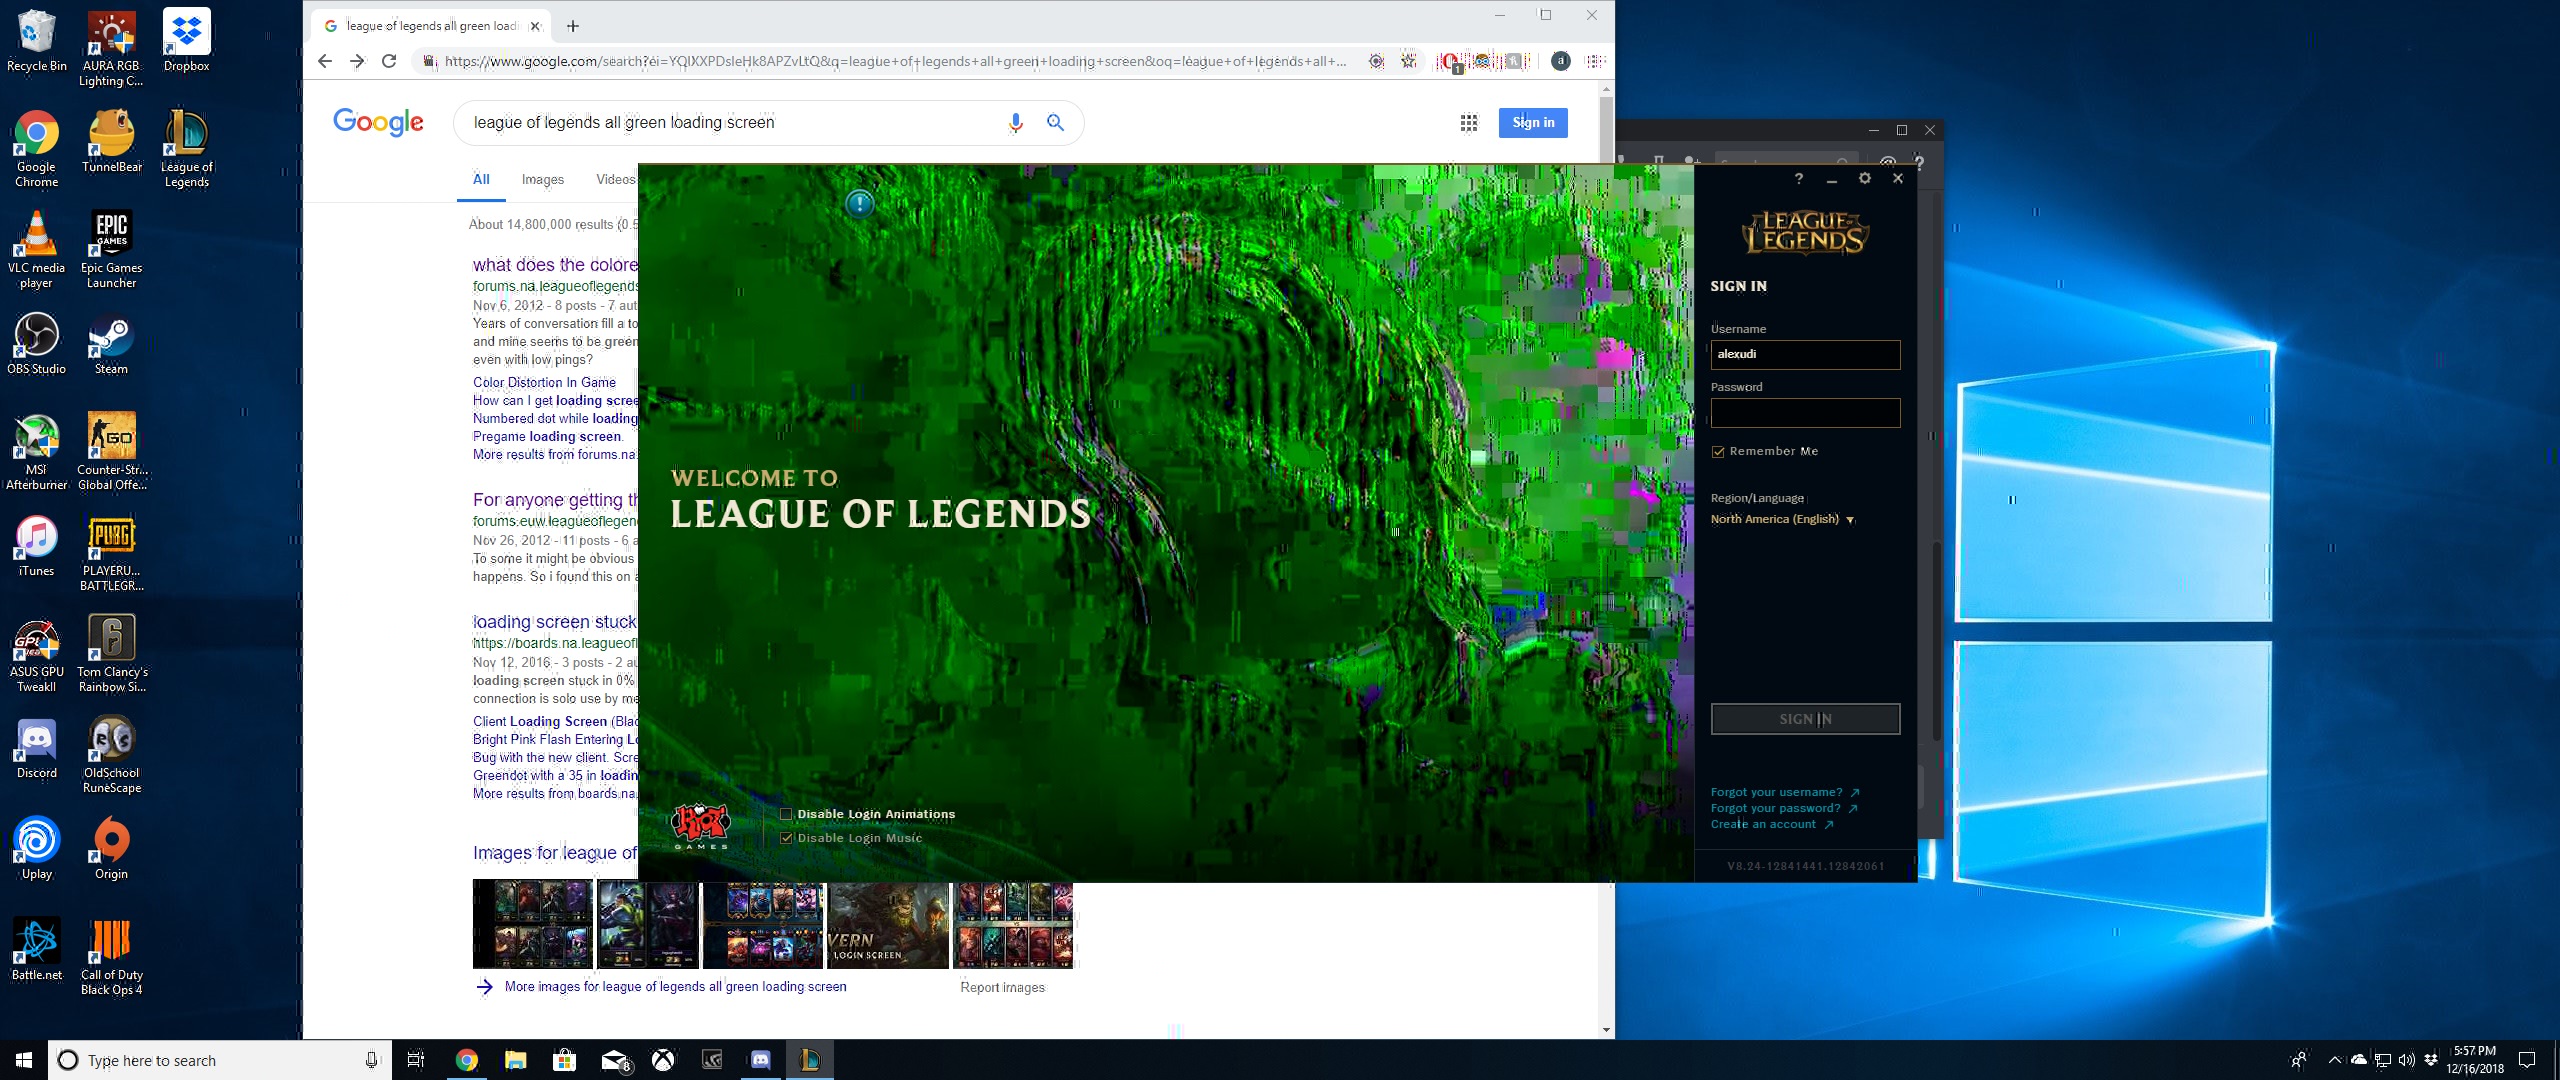Open the Discord icon in the taskbar
This screenshot has width=2560, height=1080.
click(760, 1060)
